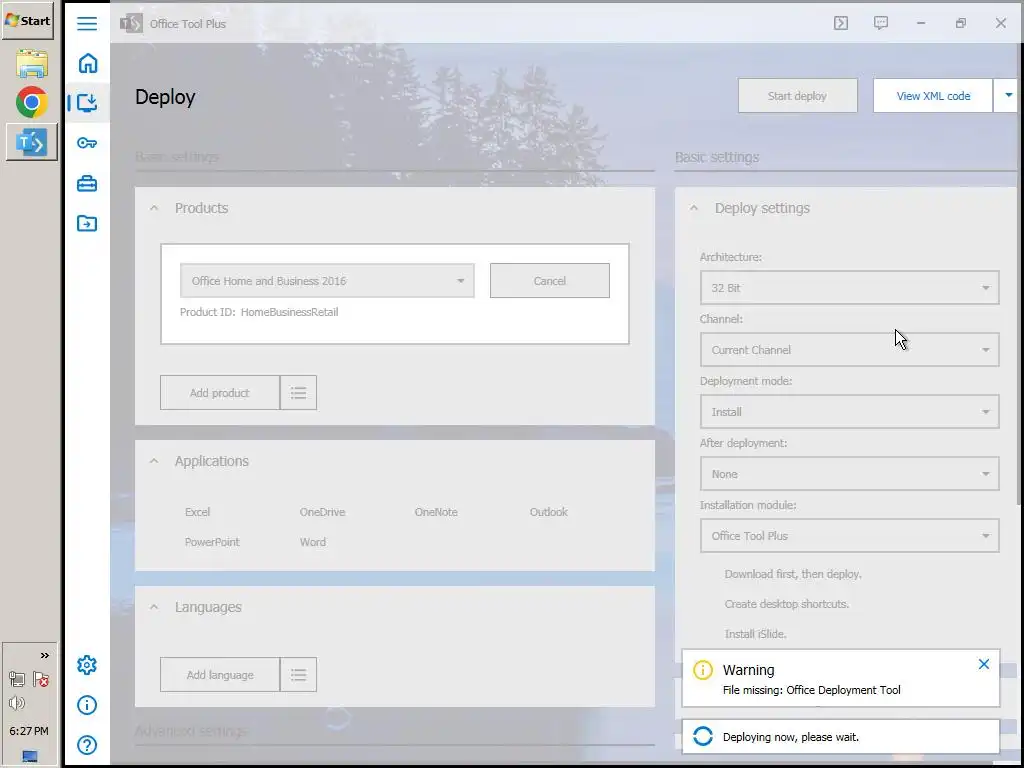Toggle the OneNote application

(436, 512)
